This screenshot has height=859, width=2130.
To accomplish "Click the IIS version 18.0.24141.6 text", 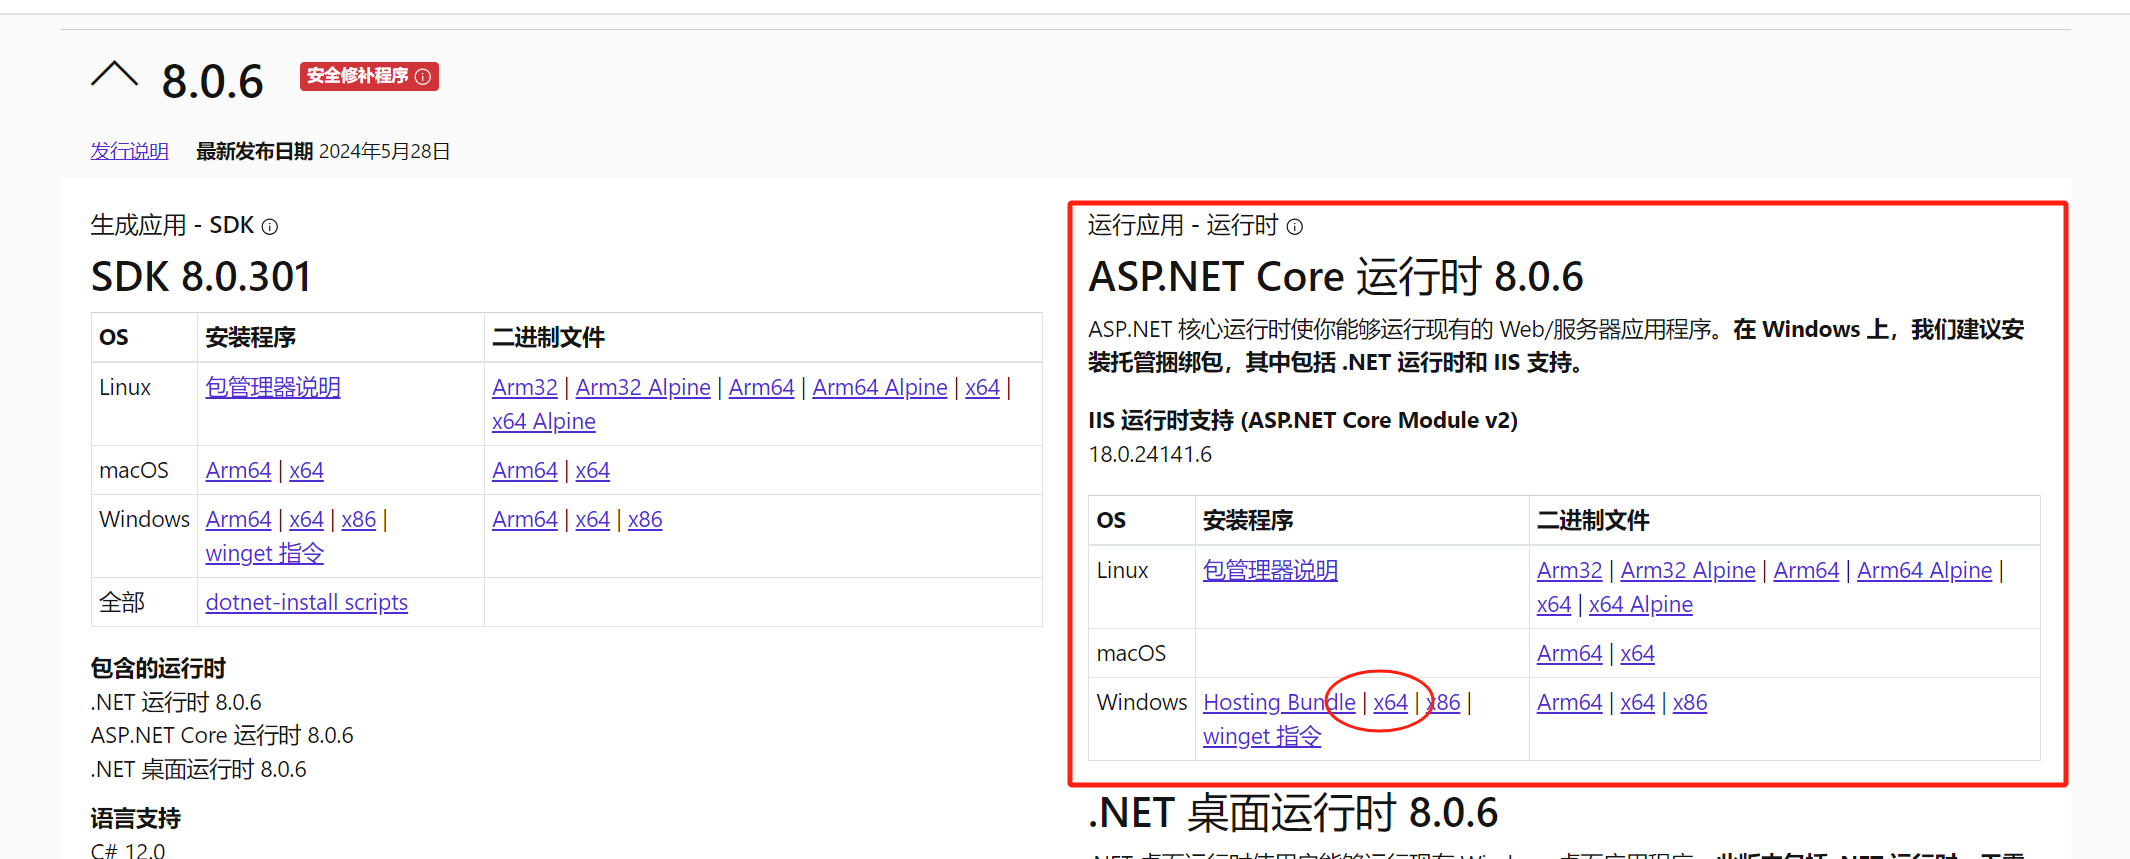I will (1150, 454).
